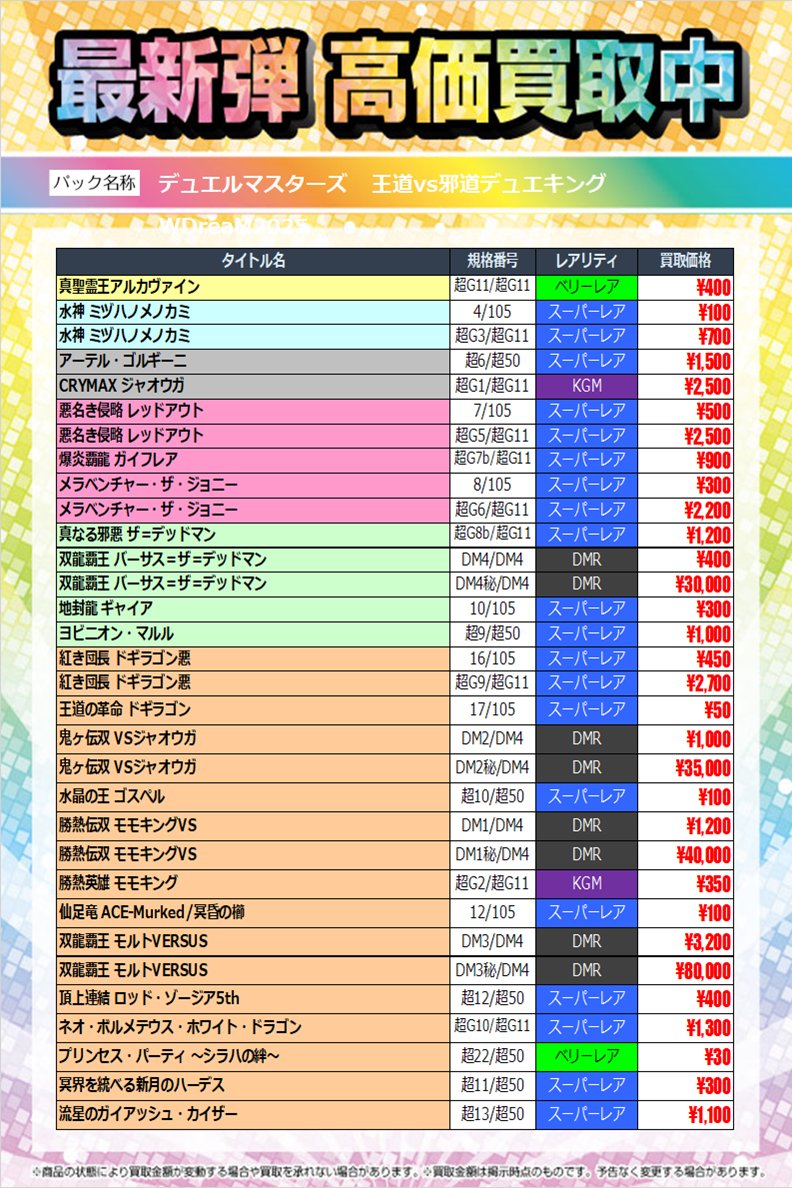Select the '¥80,000' price
Screen dimensions: 792x1188
tap(703, 971)
